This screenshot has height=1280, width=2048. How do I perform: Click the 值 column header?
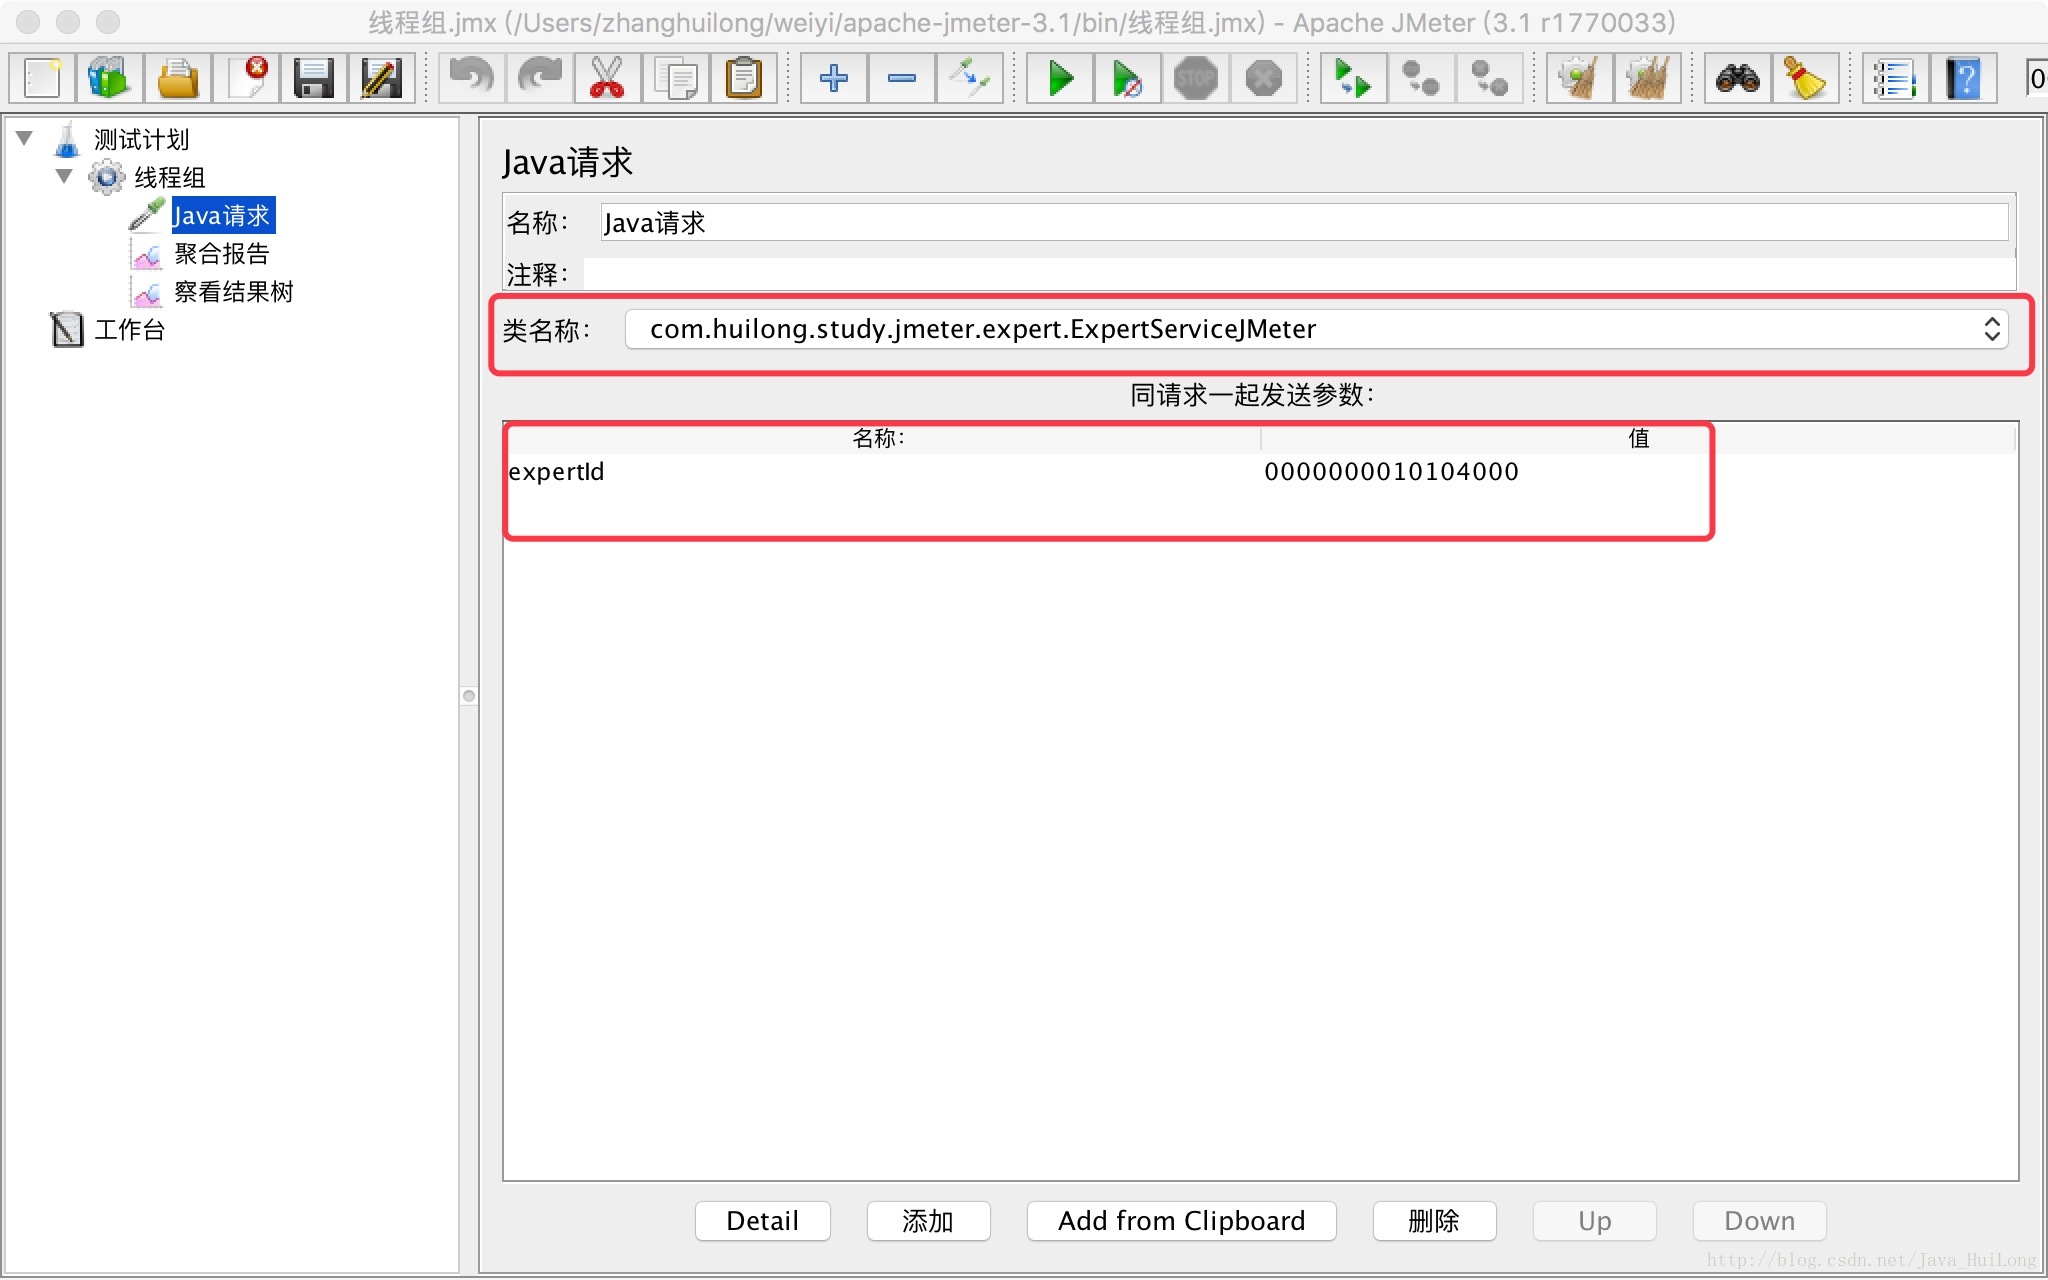click(x=1638, y=438)
